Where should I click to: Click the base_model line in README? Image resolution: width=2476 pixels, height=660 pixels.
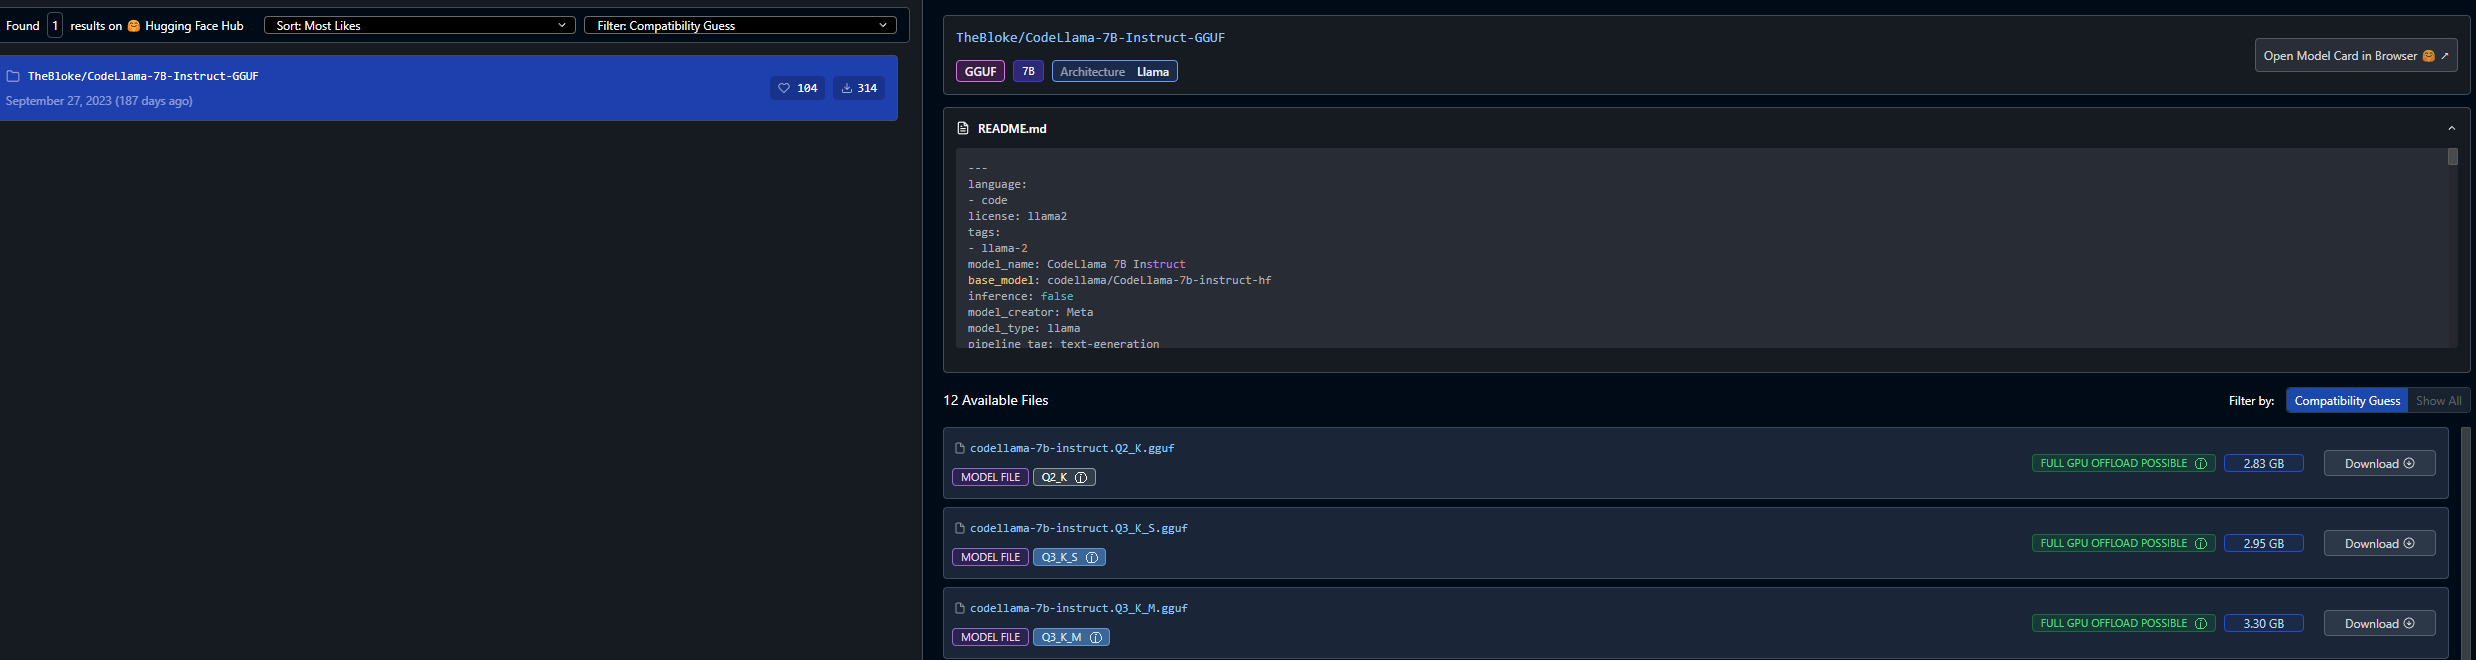(x=1119, y=280)
